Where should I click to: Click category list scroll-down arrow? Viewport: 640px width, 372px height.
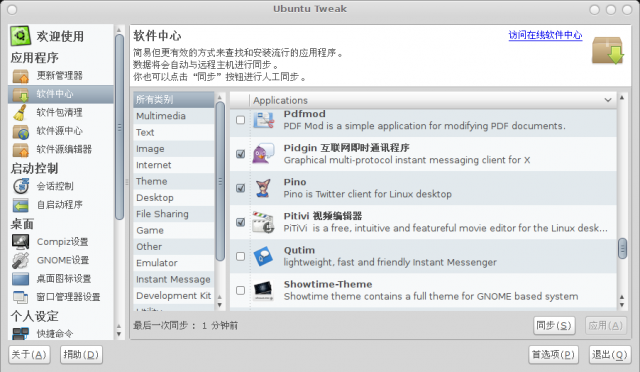click(x=220, y=305)
